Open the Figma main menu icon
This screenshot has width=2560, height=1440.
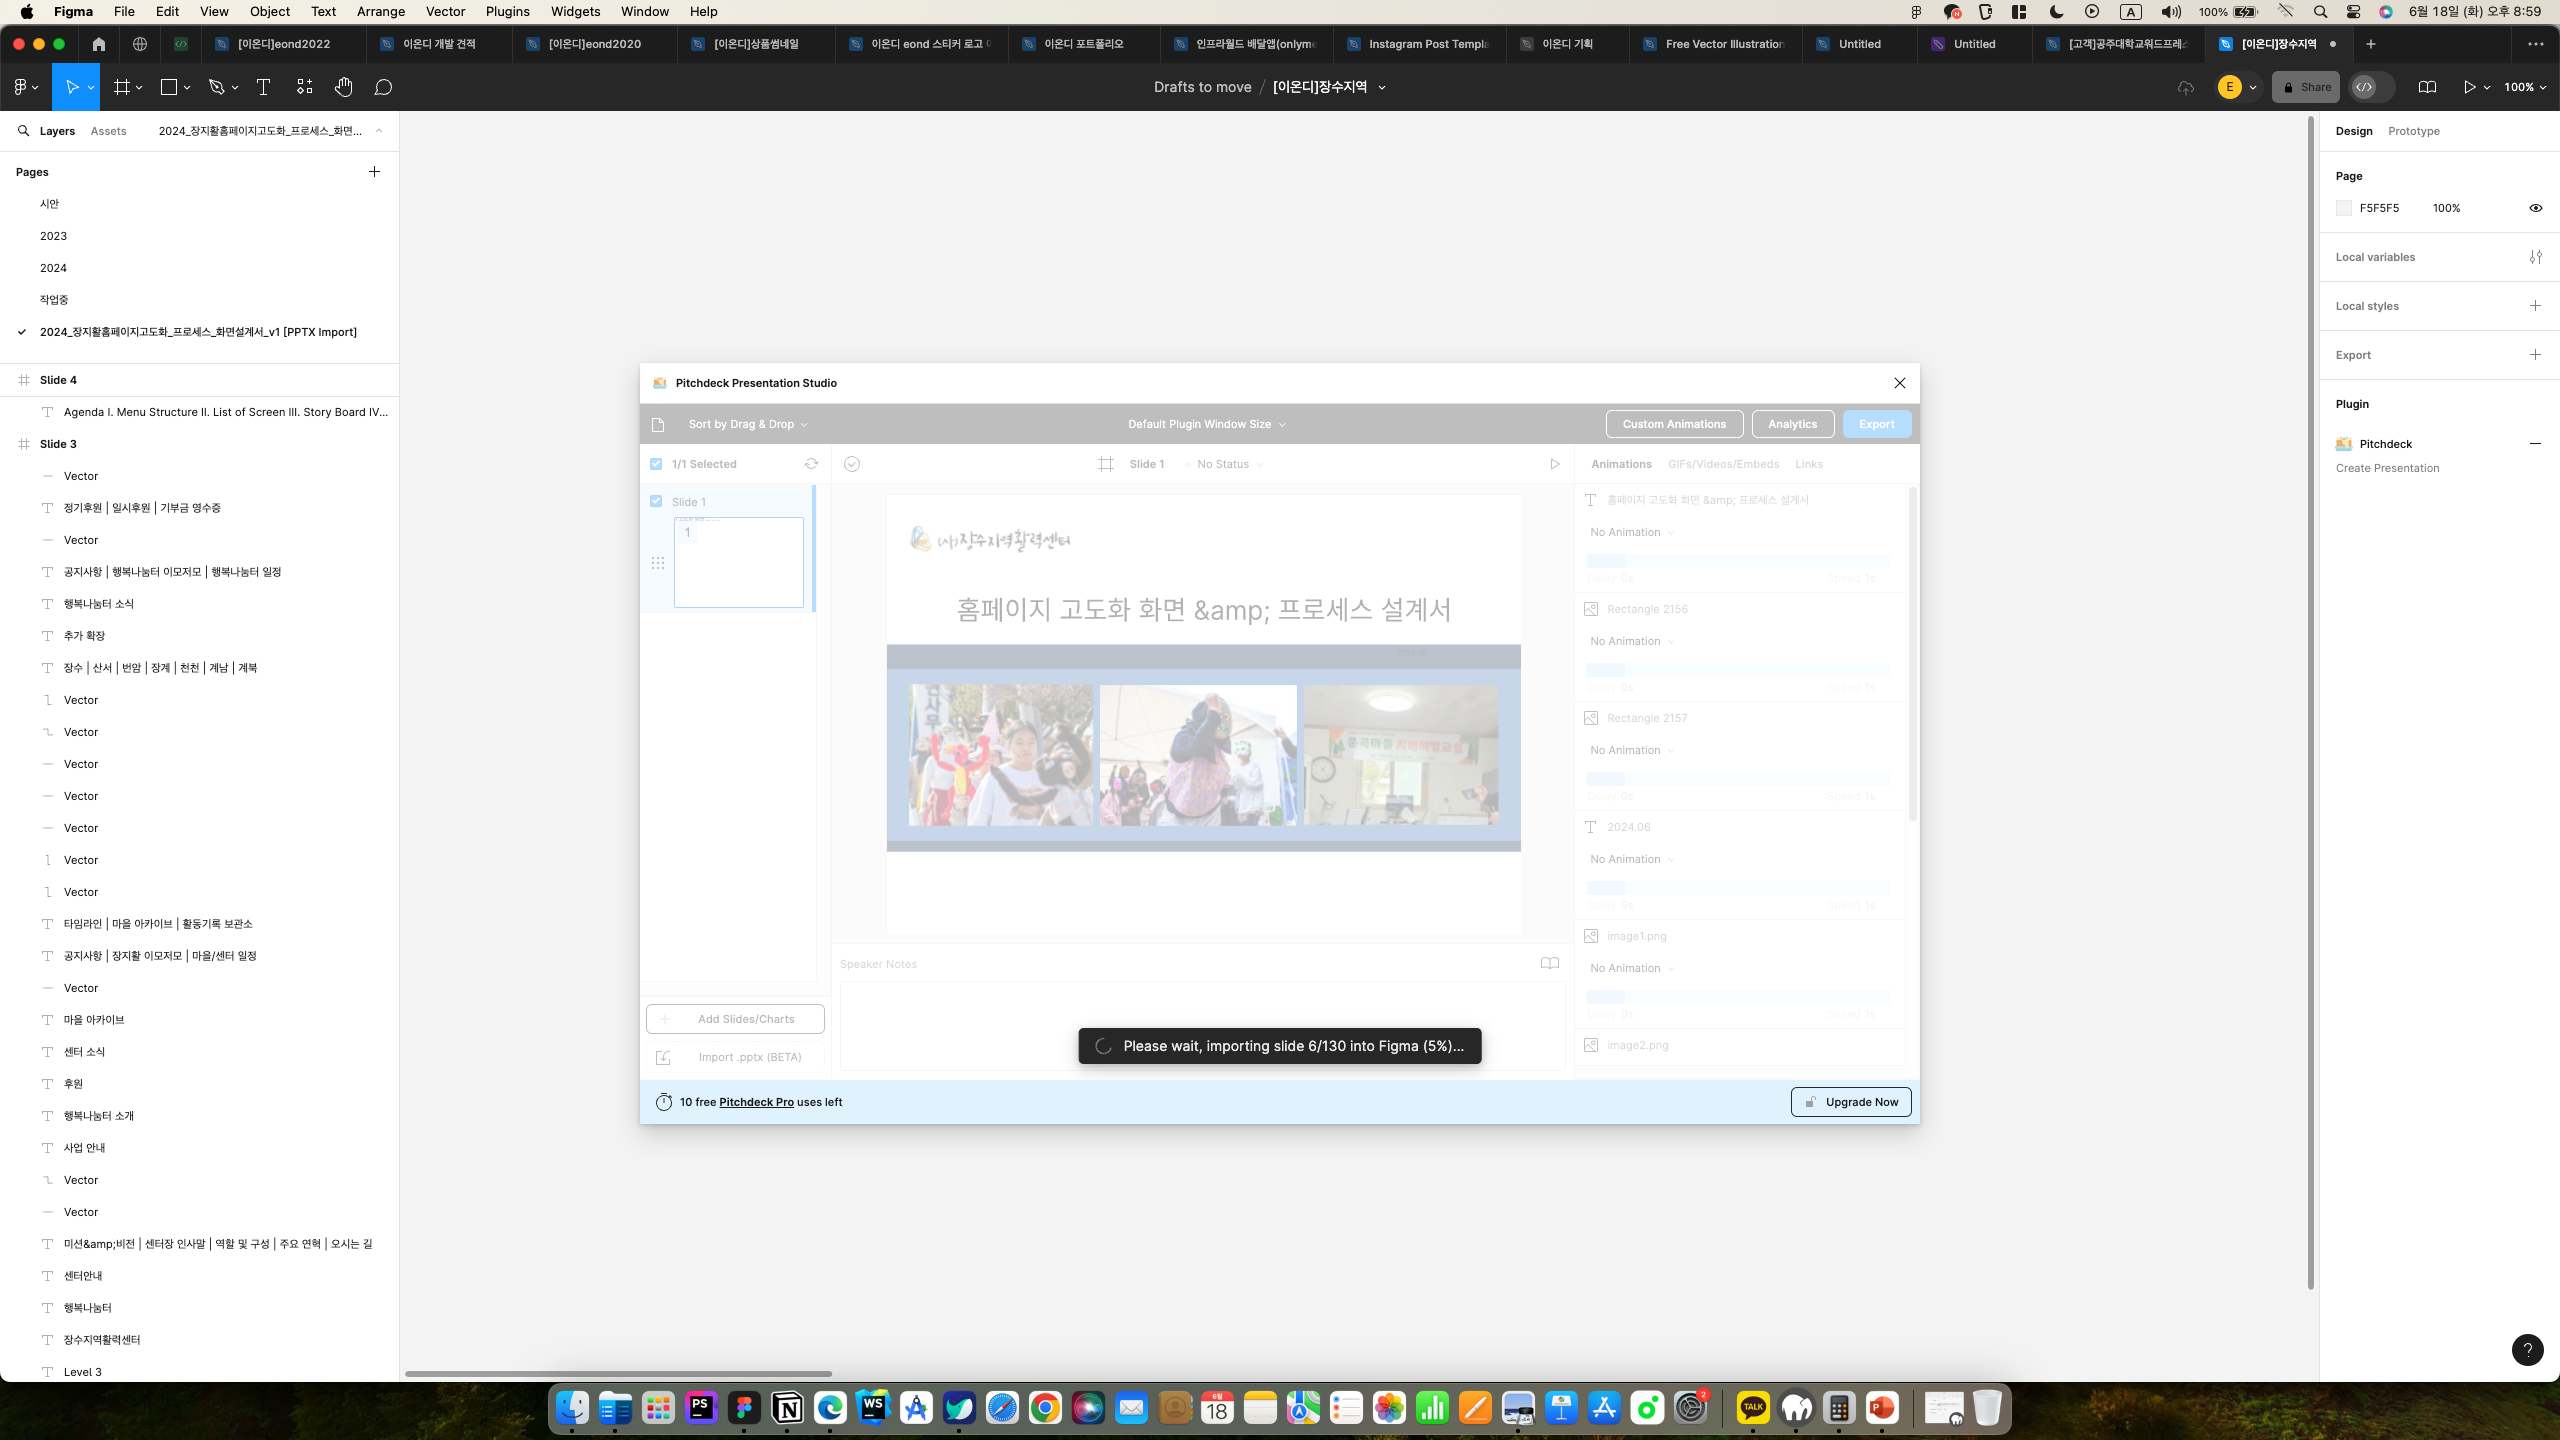20,87
